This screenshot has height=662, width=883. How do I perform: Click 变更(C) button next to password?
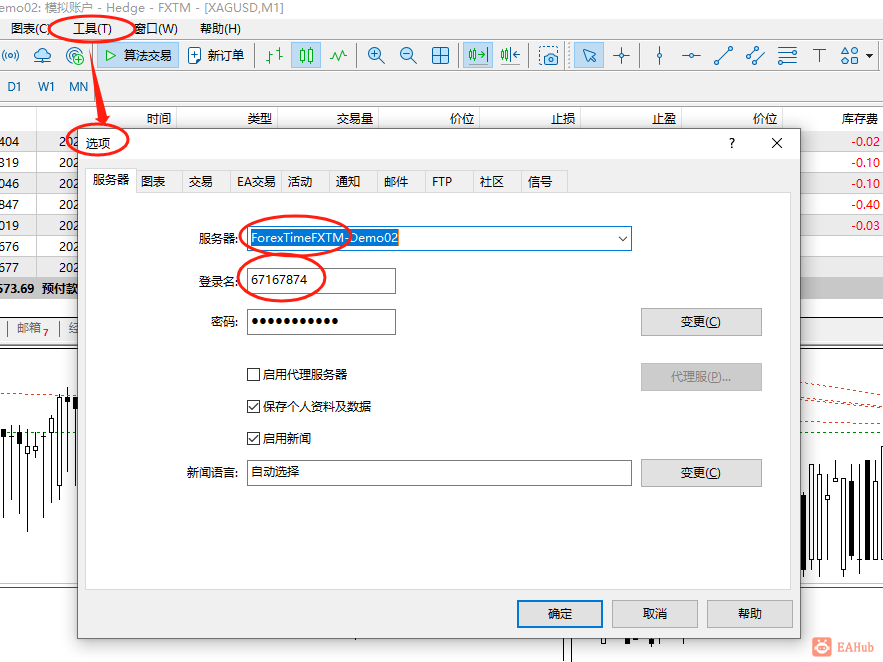tap(701, 322)
